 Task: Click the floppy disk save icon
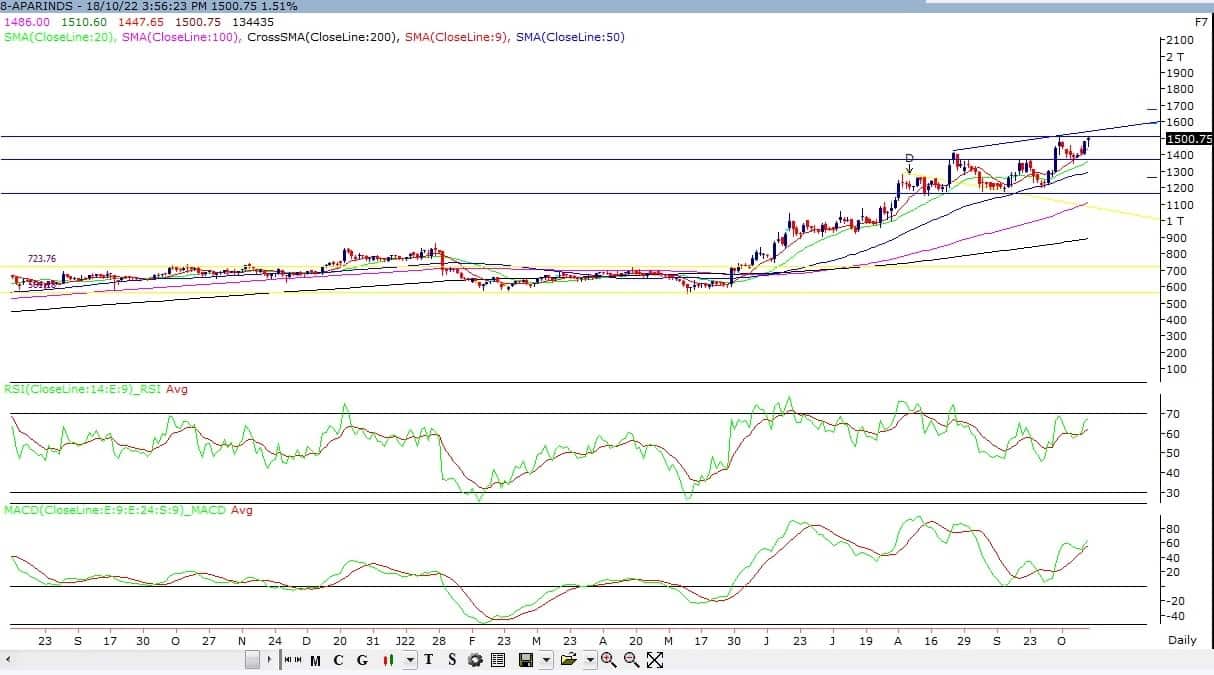(x=525, y=660)
